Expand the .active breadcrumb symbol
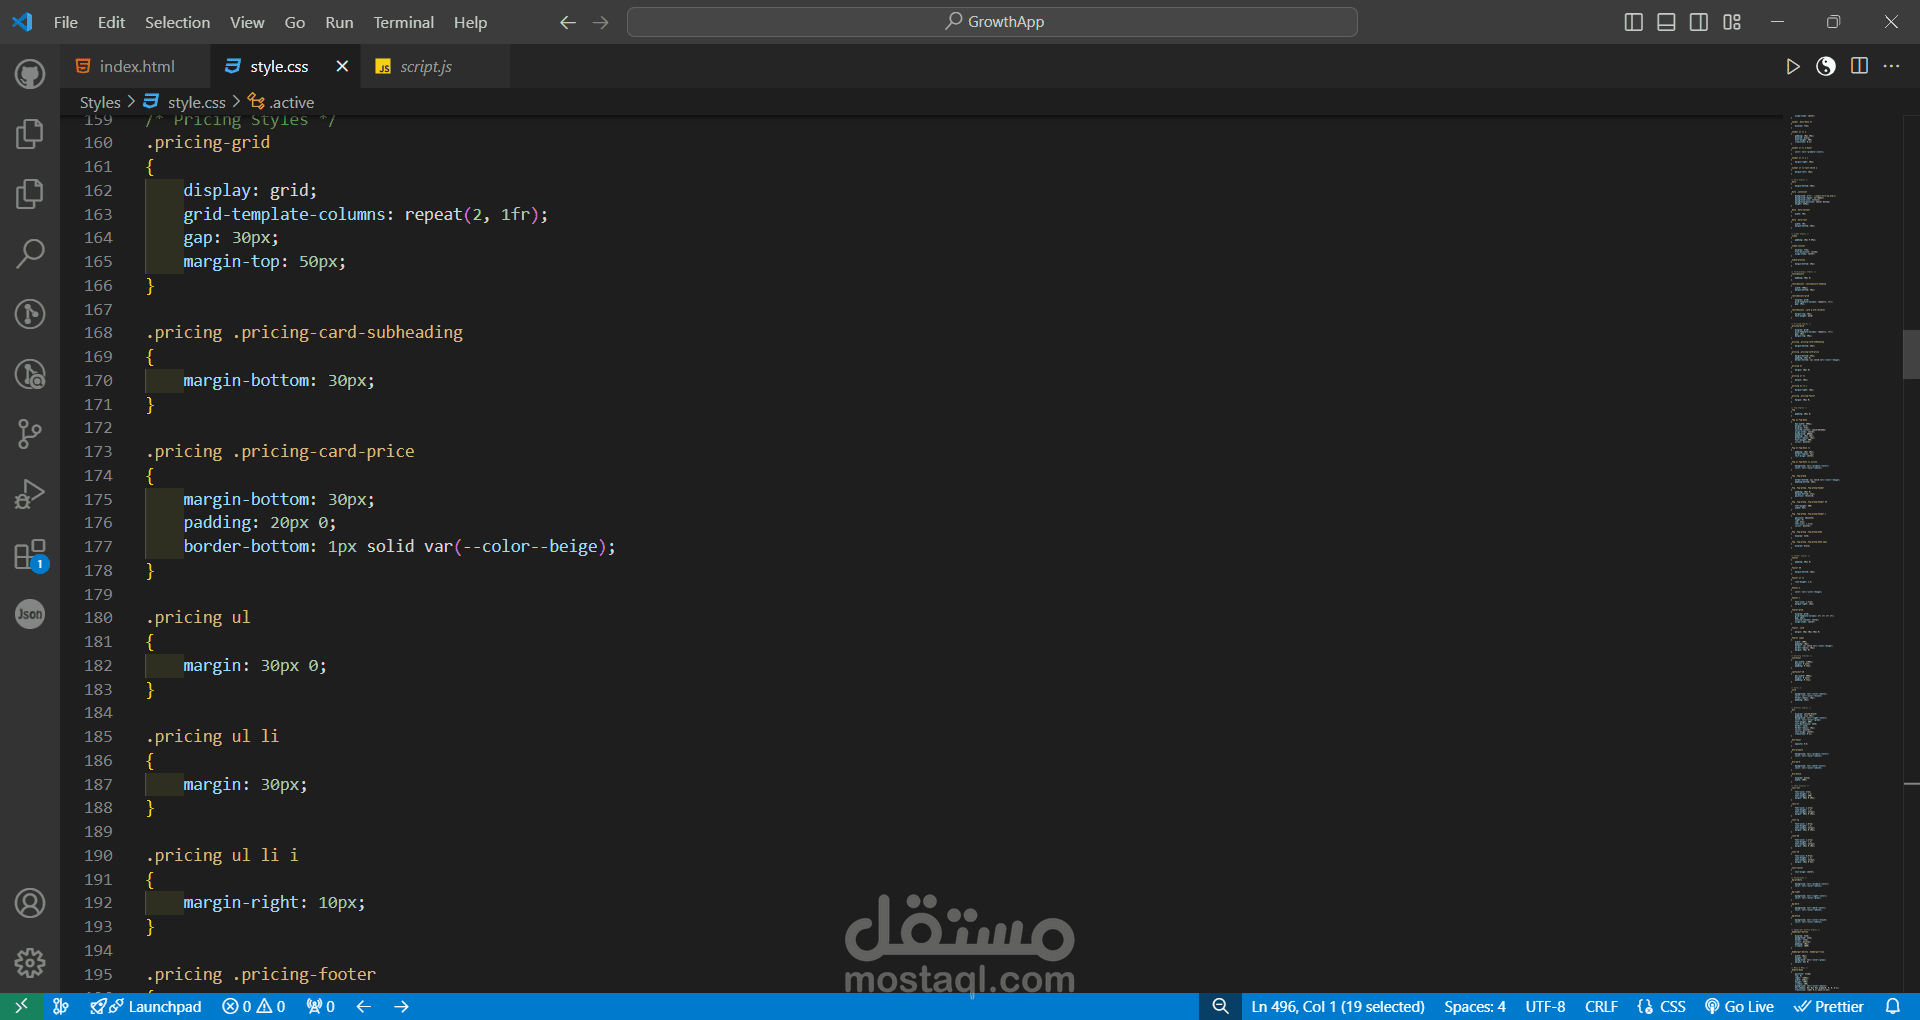Viewport: 1920px width, 1020px height. [281, 102]
